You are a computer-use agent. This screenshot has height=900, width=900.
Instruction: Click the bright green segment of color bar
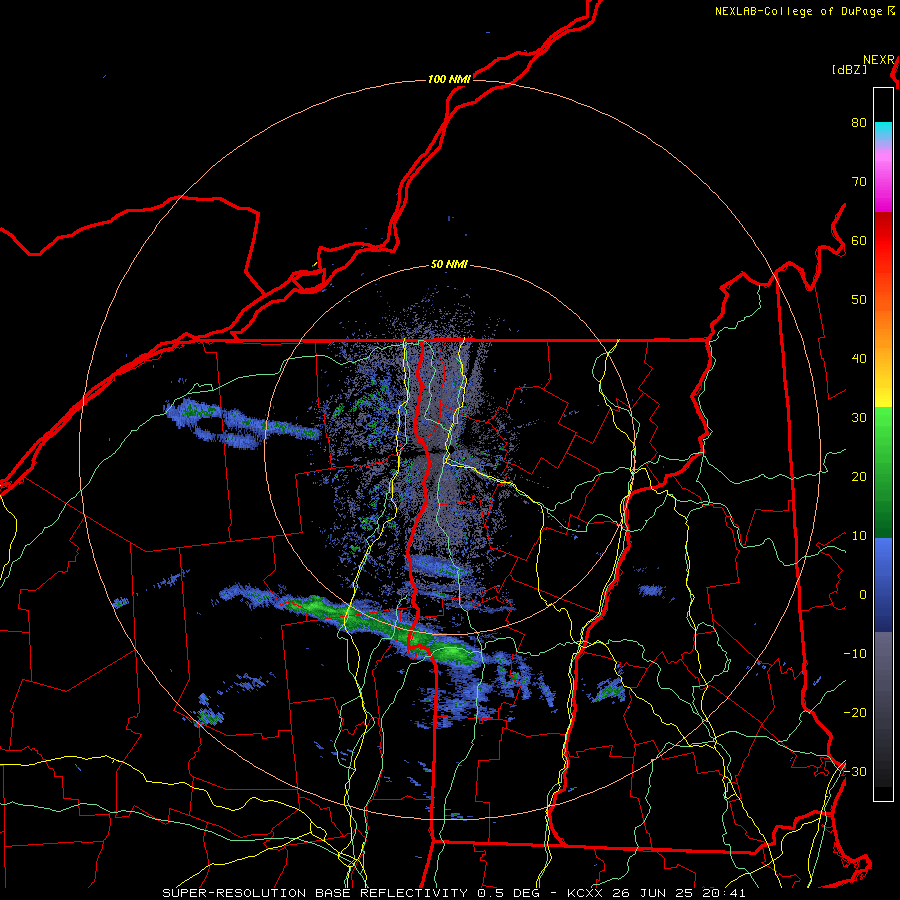pos(883,425)
